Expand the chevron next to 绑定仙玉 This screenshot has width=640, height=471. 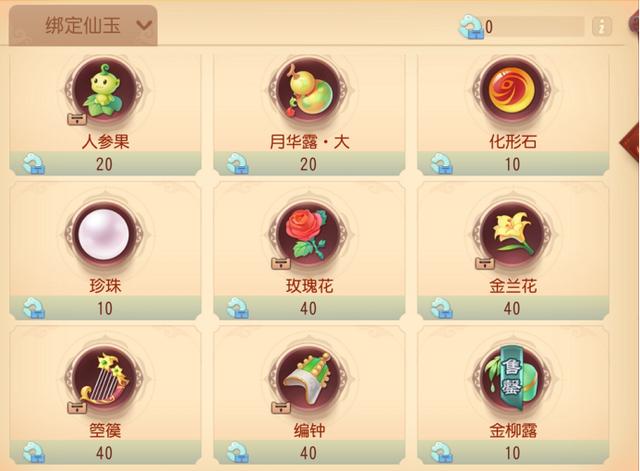144,26
